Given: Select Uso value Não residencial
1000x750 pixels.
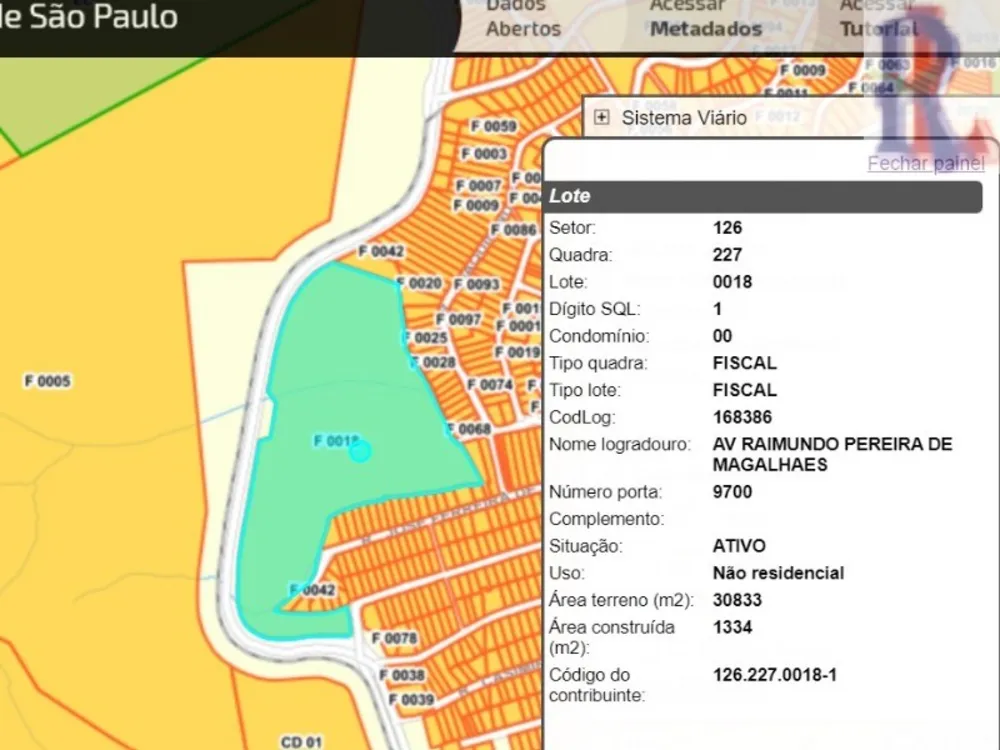Looking at the screenshot, I should (778, 573).
